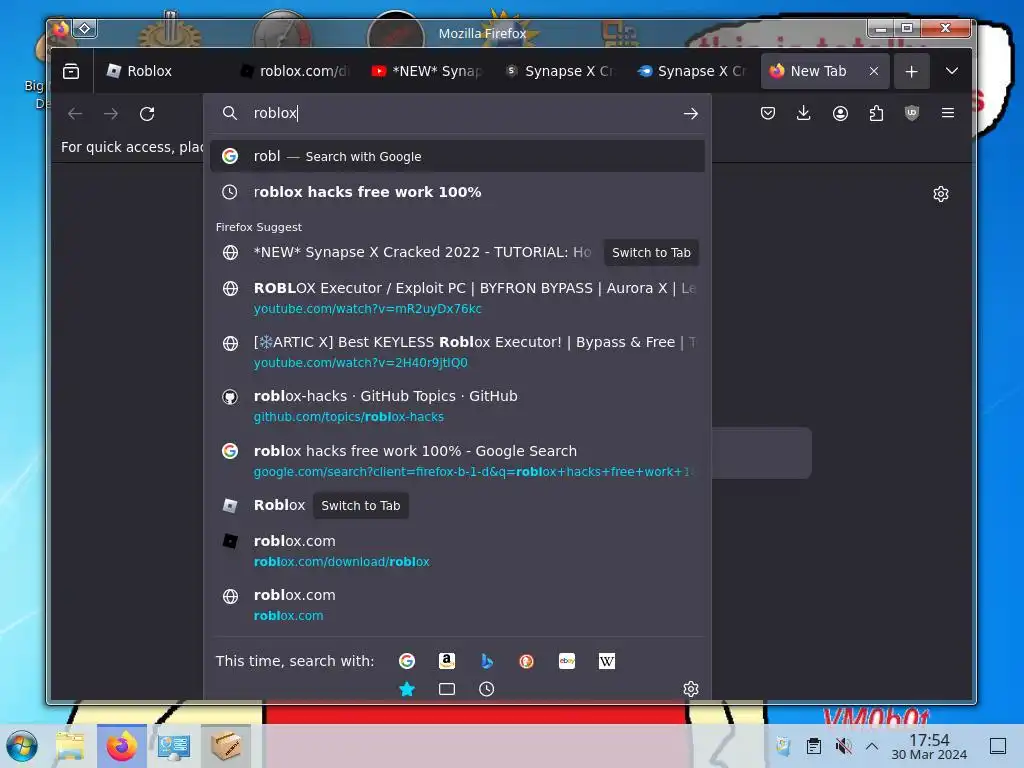Screen dimensions: 1024x768
Task: Choose robl Search with Google suggestion
Action: [x=457, y=156]
